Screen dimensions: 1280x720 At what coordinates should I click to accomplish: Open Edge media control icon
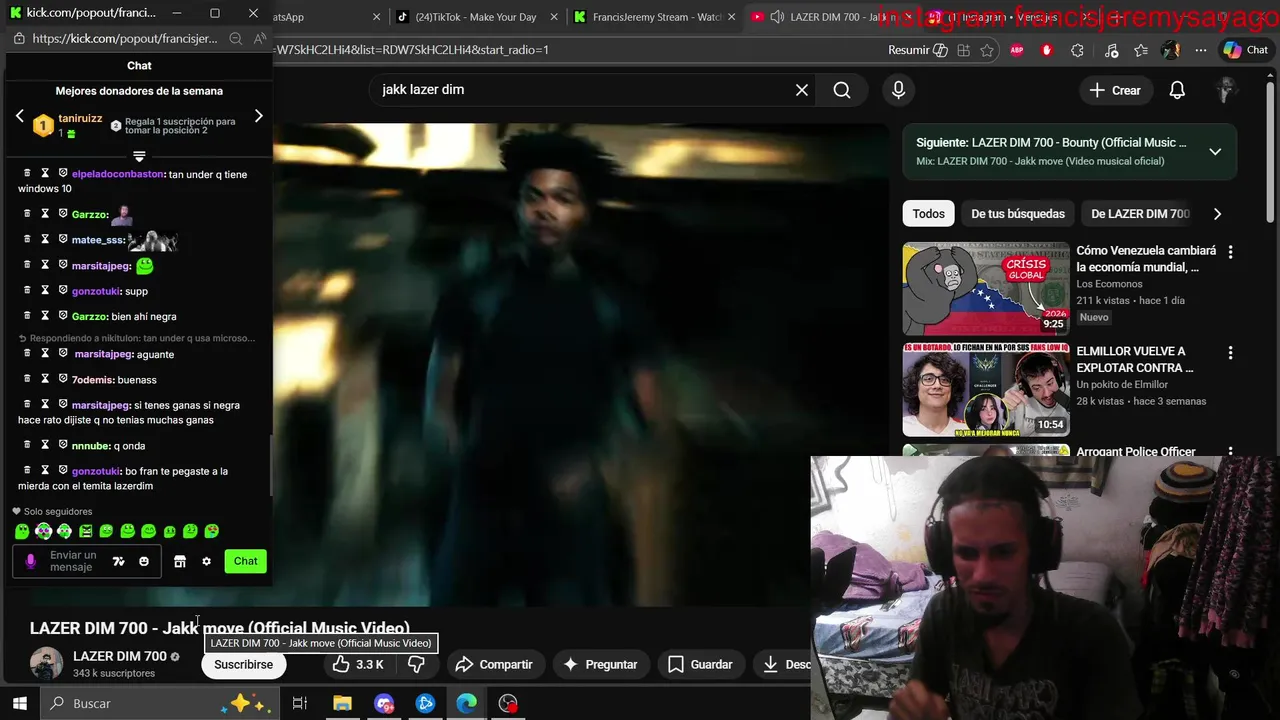pyautogui.click(x=1110, y=50)
